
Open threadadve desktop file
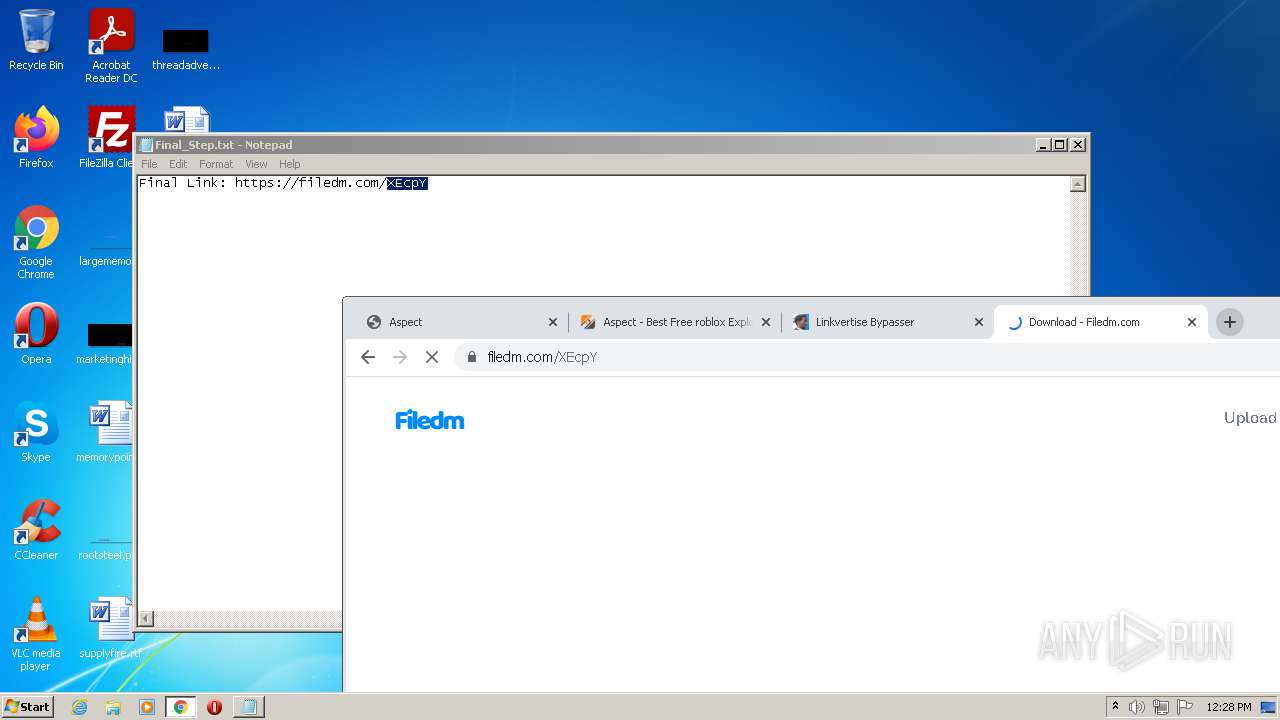click(186, 47)
